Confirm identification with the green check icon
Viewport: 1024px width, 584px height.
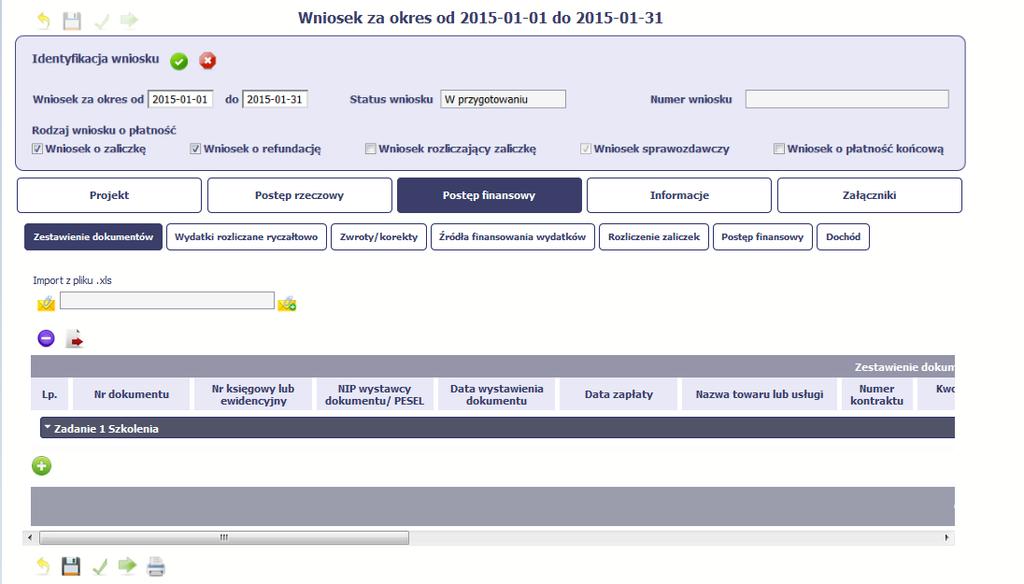179,61
